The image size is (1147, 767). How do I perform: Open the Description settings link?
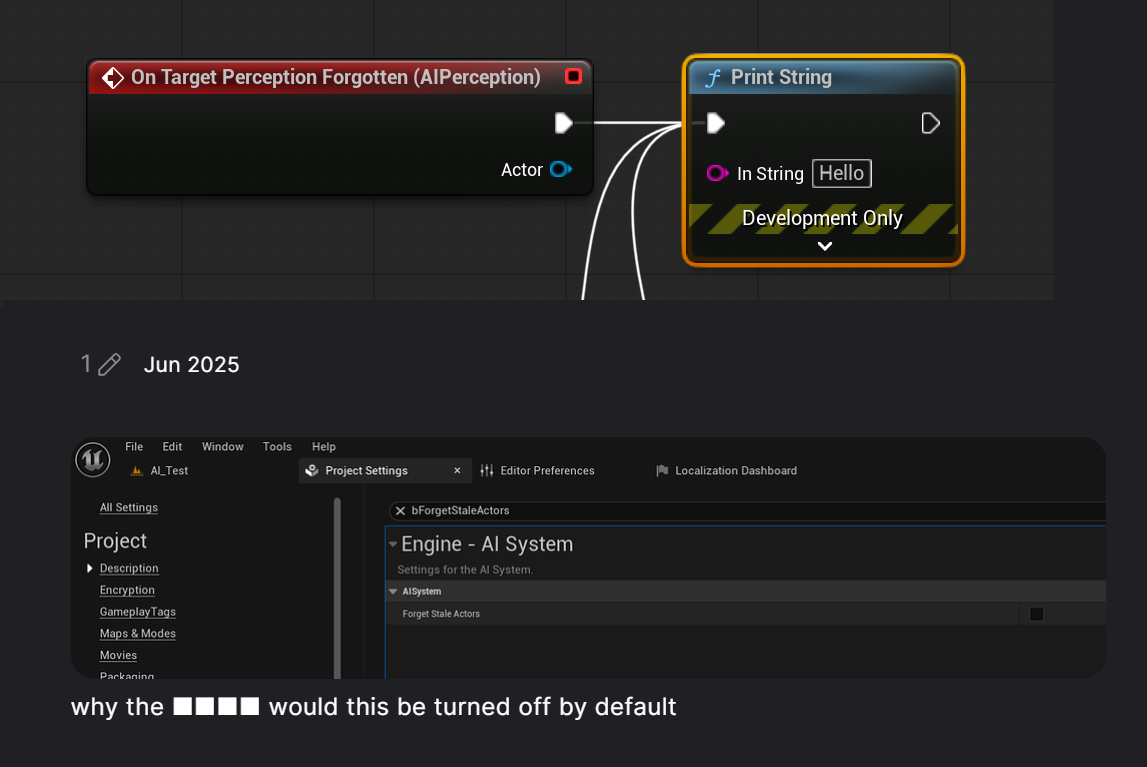pos(129,568)
